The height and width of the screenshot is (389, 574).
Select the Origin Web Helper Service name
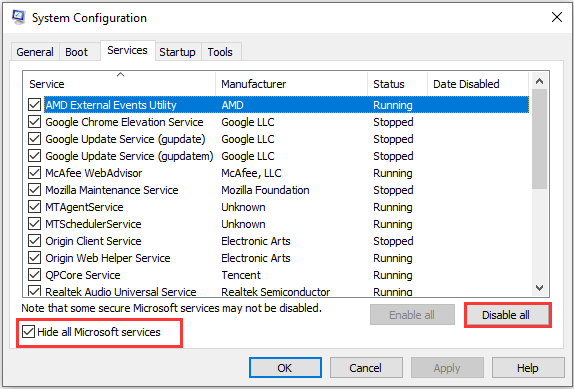(108, 258)
